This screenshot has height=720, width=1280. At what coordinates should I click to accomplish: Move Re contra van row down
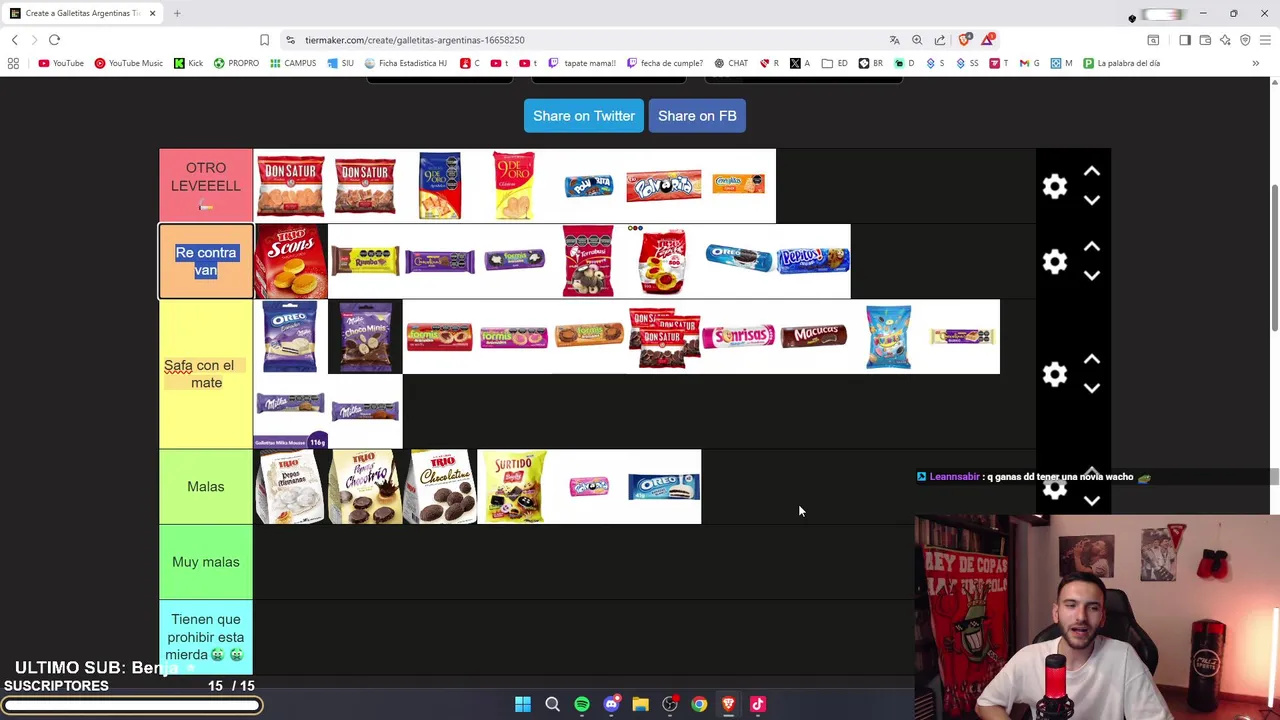click(x=1092, y=275)
